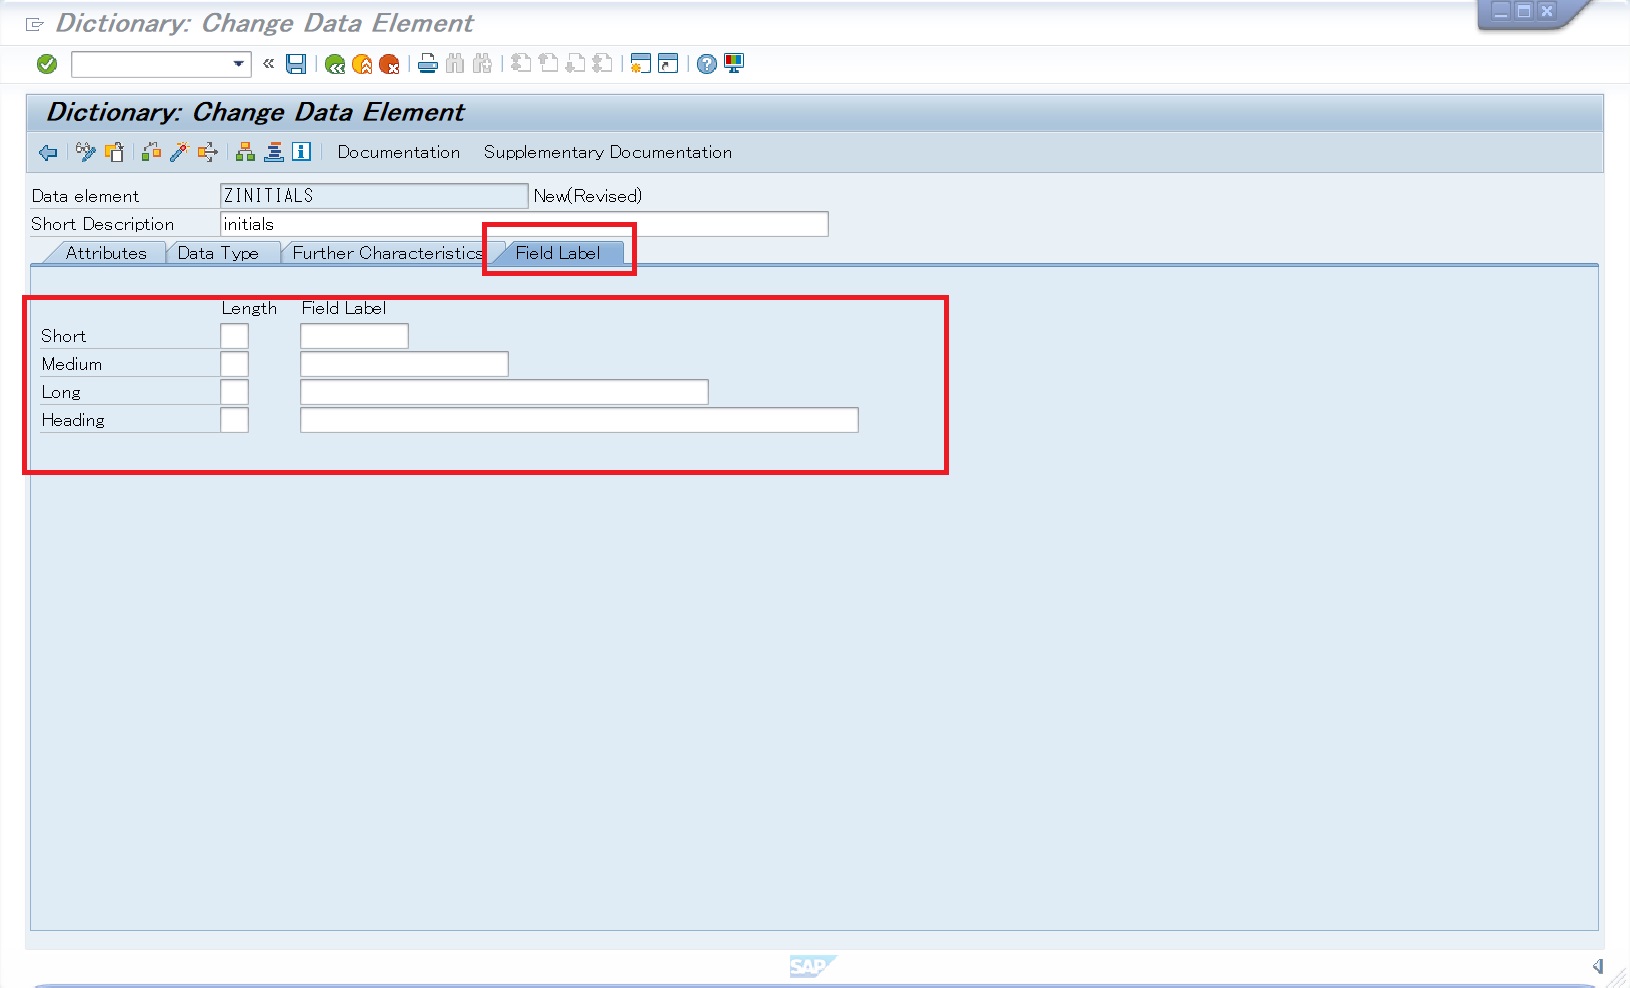
Task: Click the green Enter checkmark icon
Action: pos(47,64)
